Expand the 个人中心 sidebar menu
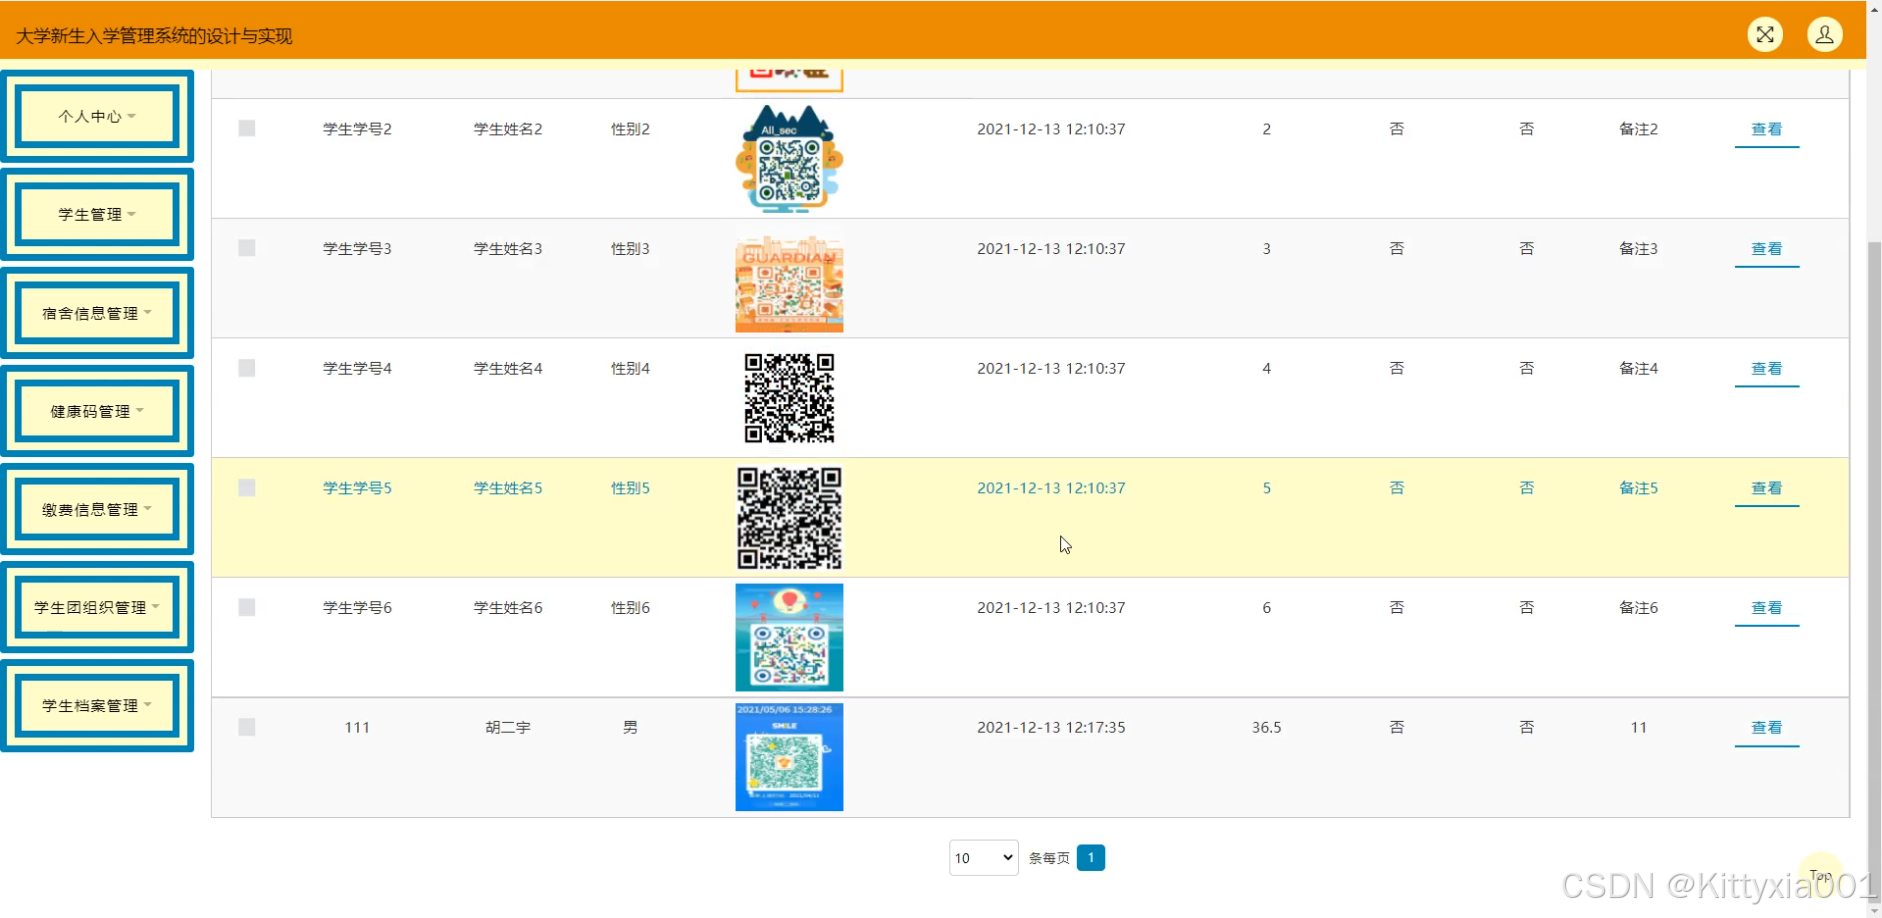The image size is (1882, 918). (97, 116)
